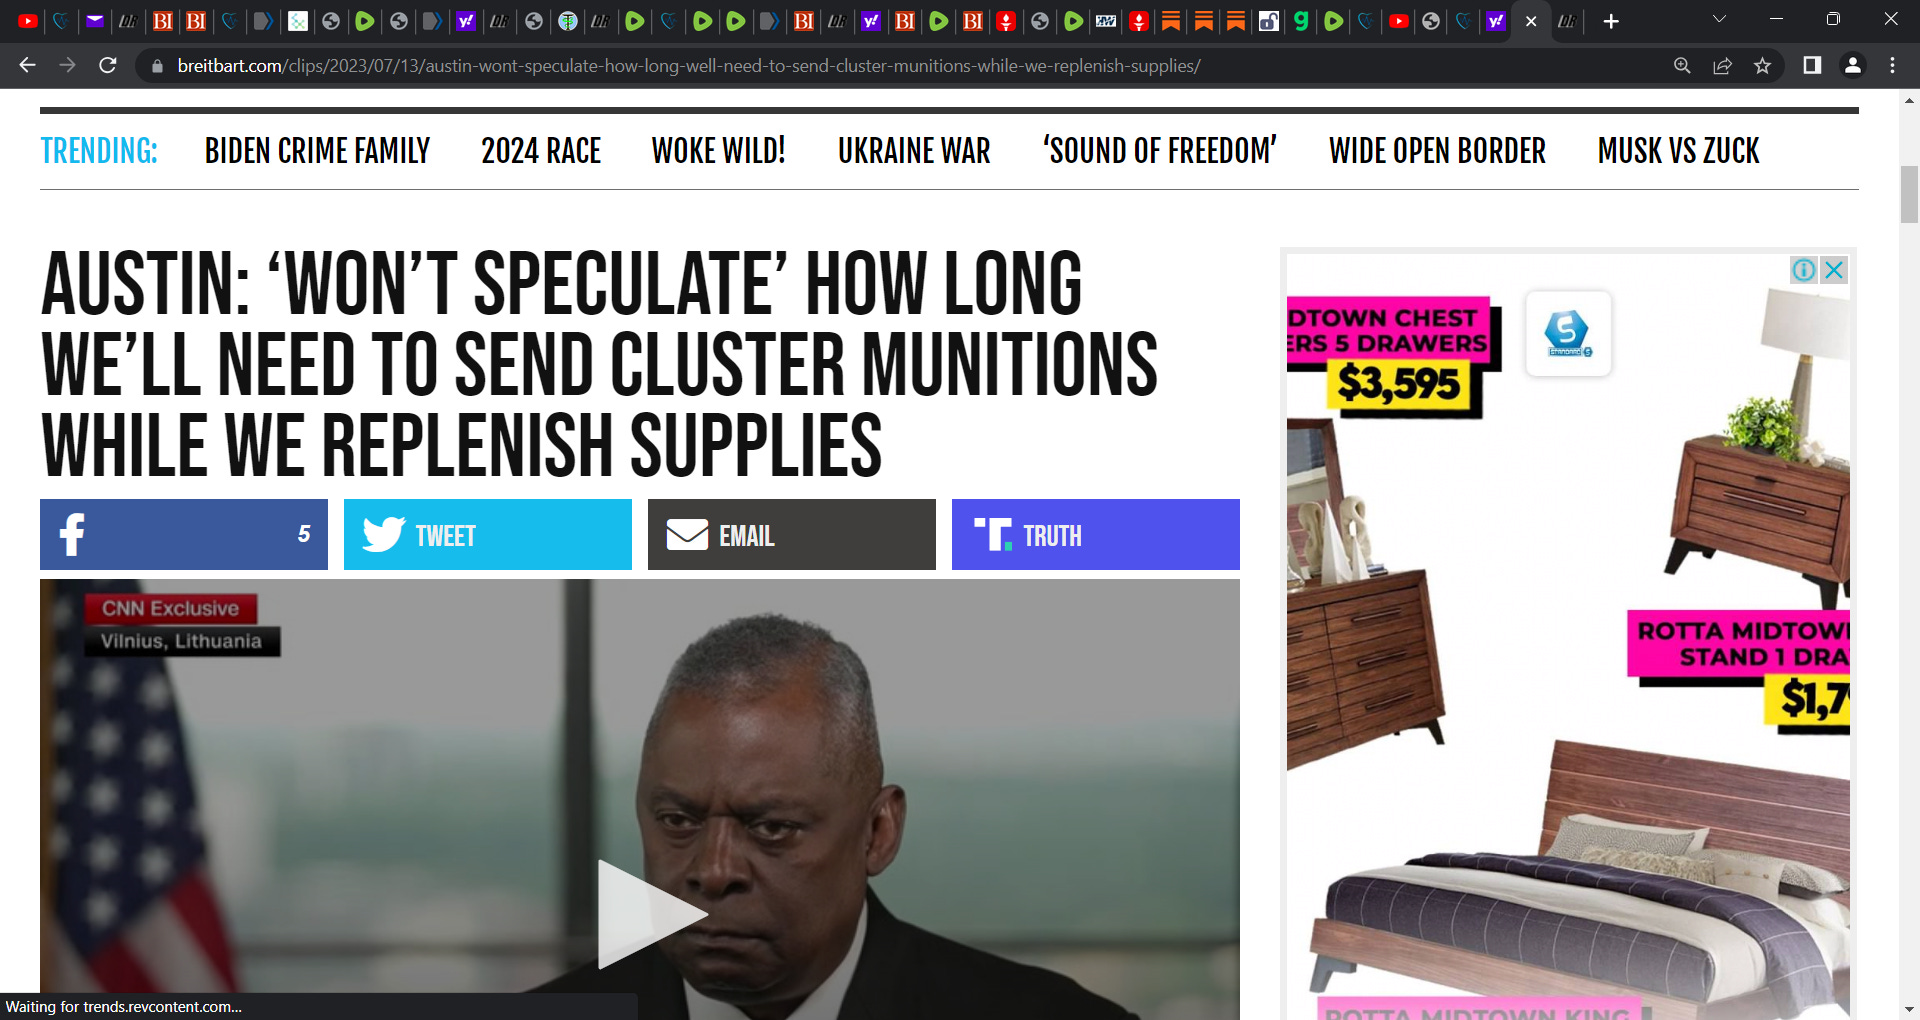Expand the tab search chevron
The image size is (1920, 1020).
tap(1719, 20)
